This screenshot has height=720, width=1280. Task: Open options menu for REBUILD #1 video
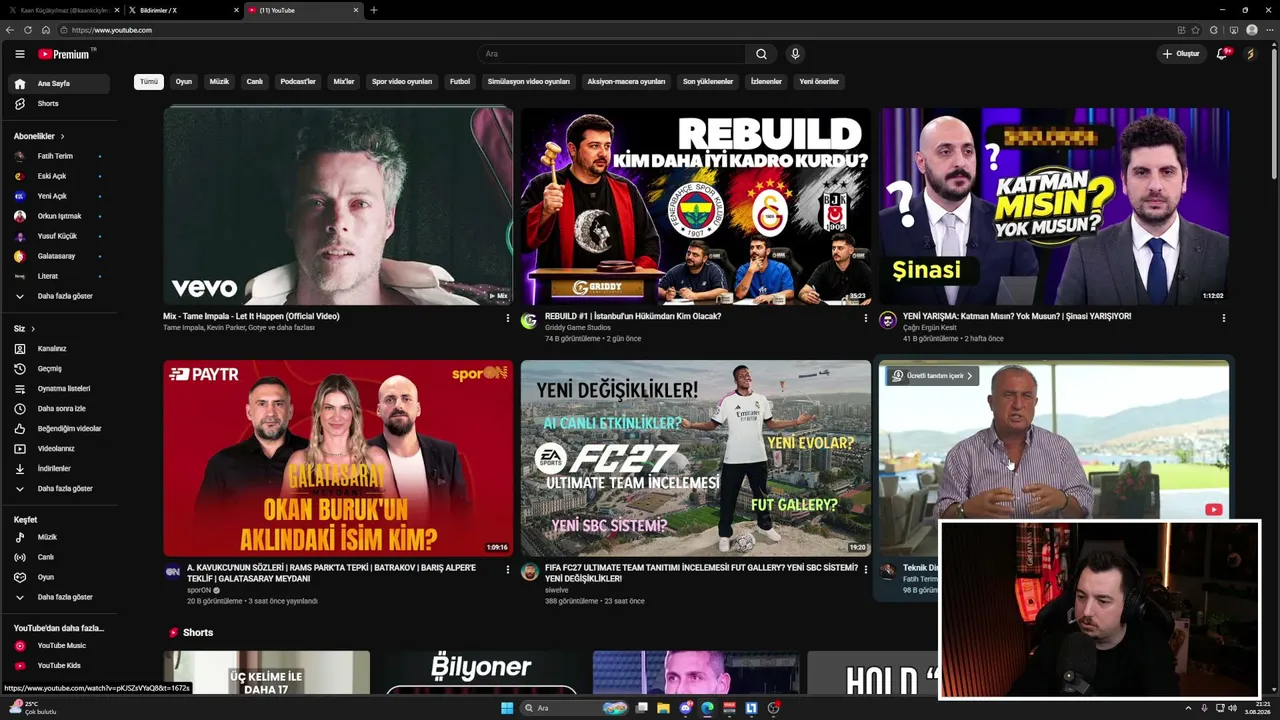coord(866,318)
